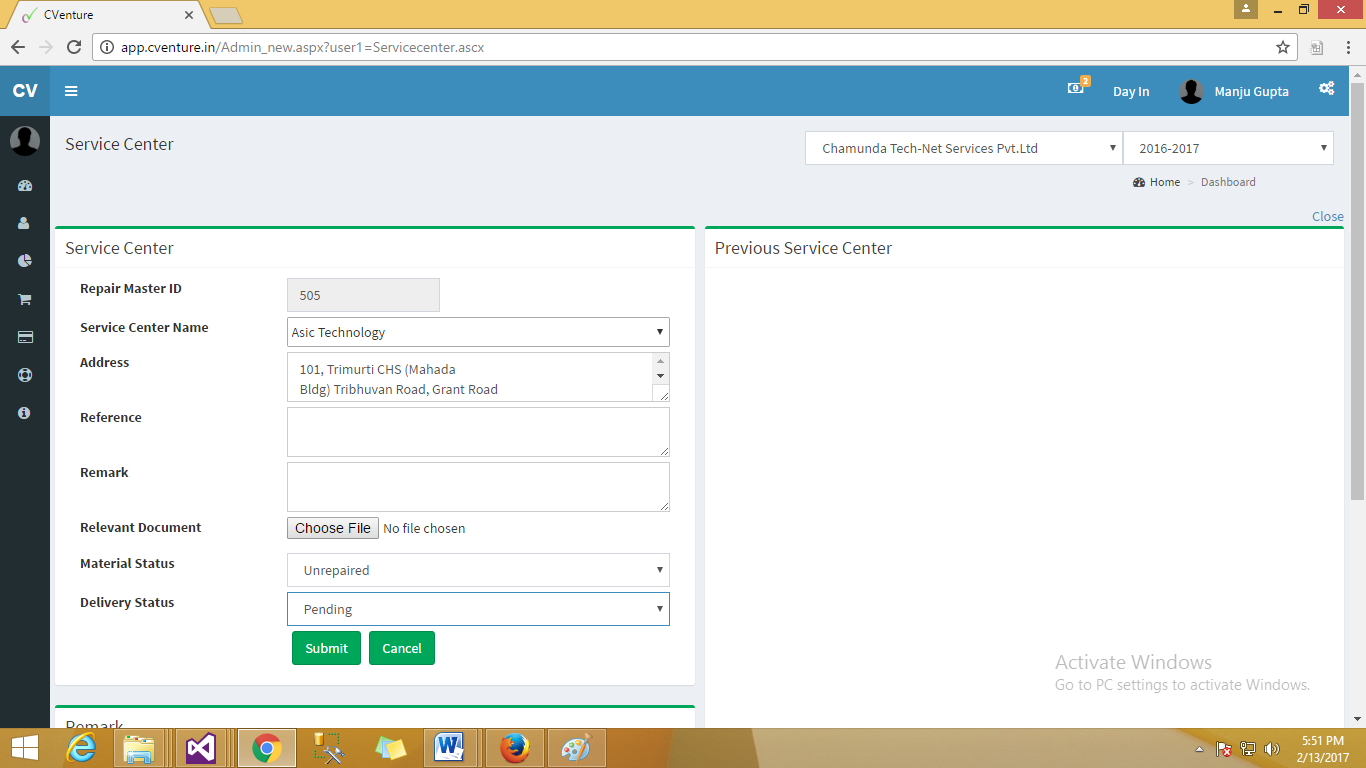Show hidden icons in the system tray
Screen dimensions: 1366x768
1199,749
